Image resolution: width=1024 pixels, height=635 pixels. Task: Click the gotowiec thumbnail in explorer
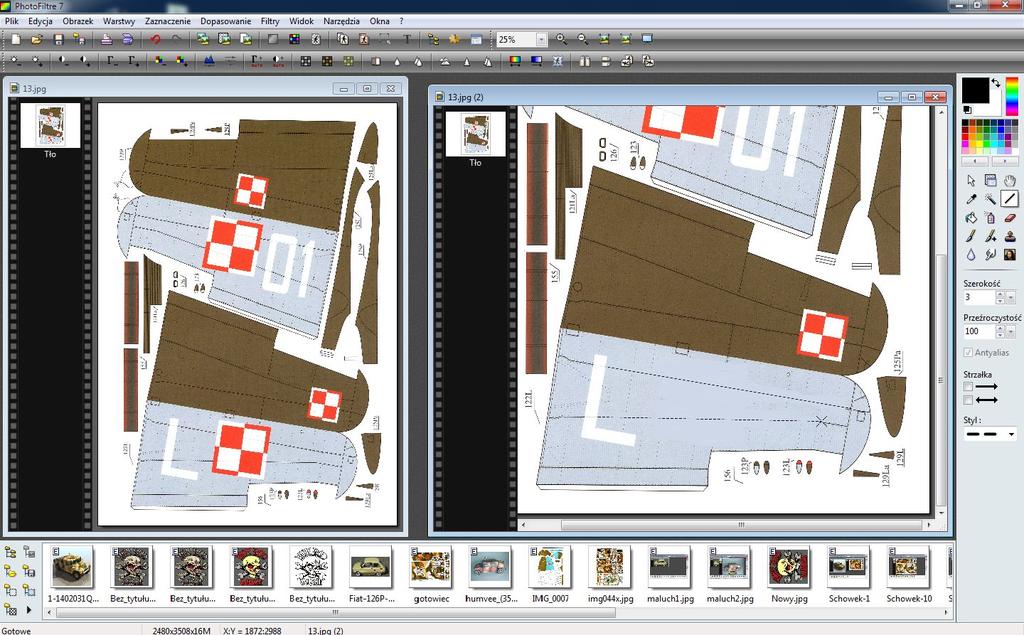(431, 568)
